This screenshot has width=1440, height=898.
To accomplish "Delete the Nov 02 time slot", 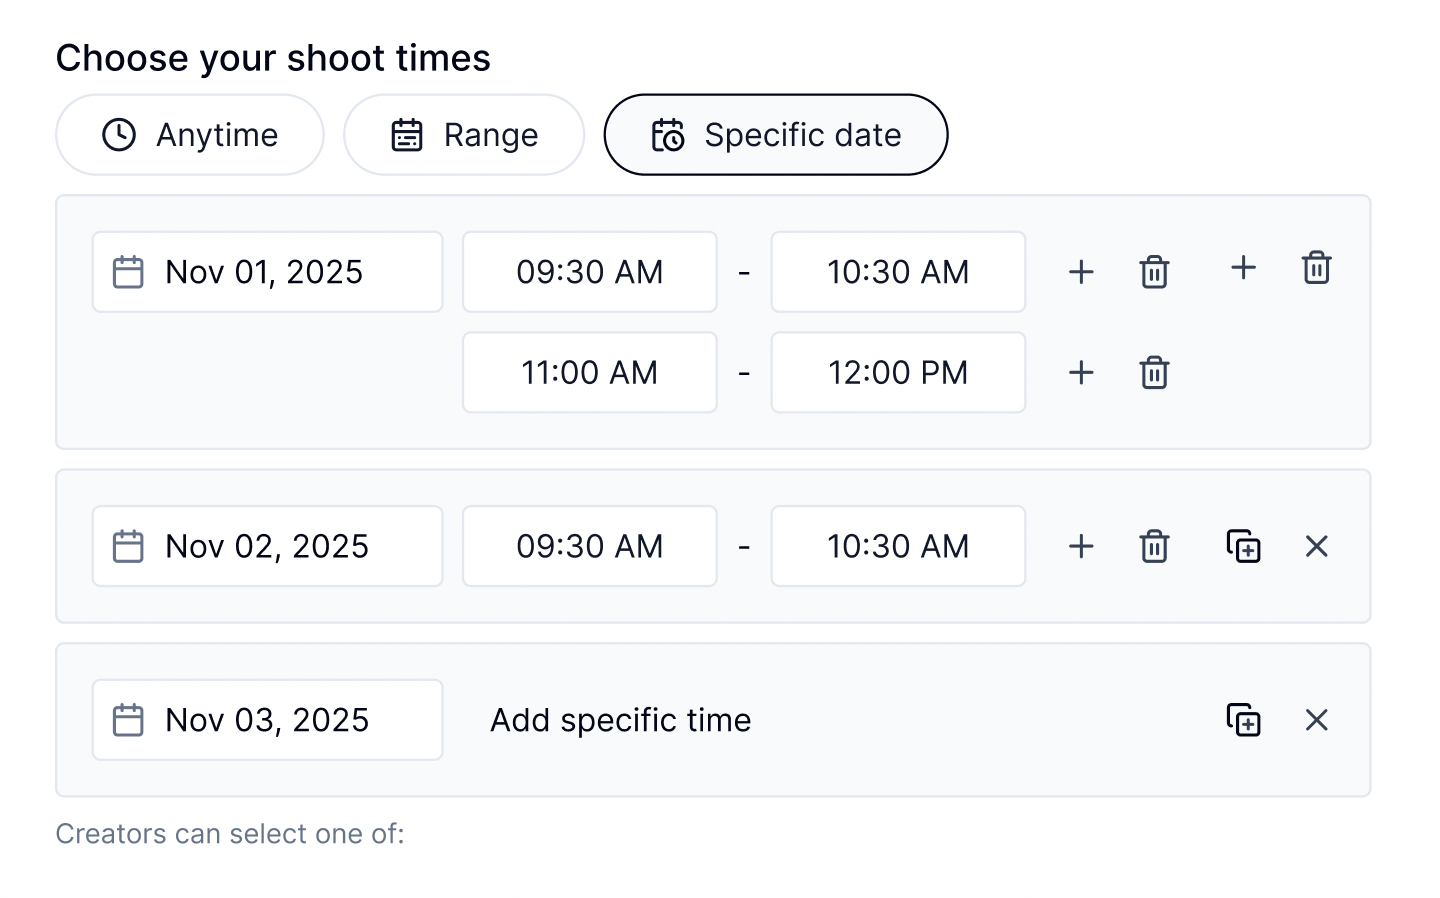I will (1154, 546).
